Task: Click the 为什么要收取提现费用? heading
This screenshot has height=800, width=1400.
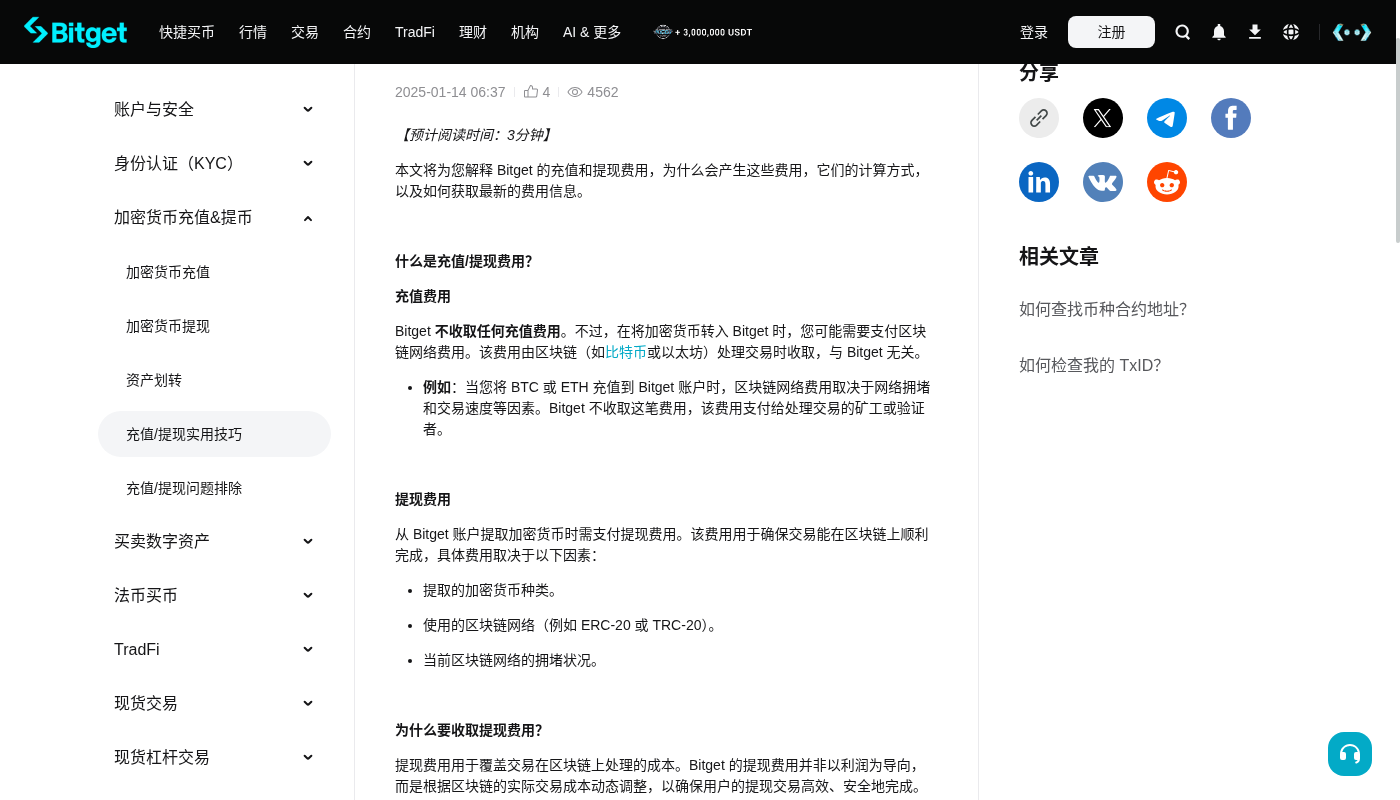Action: click(x=469, y=730)
